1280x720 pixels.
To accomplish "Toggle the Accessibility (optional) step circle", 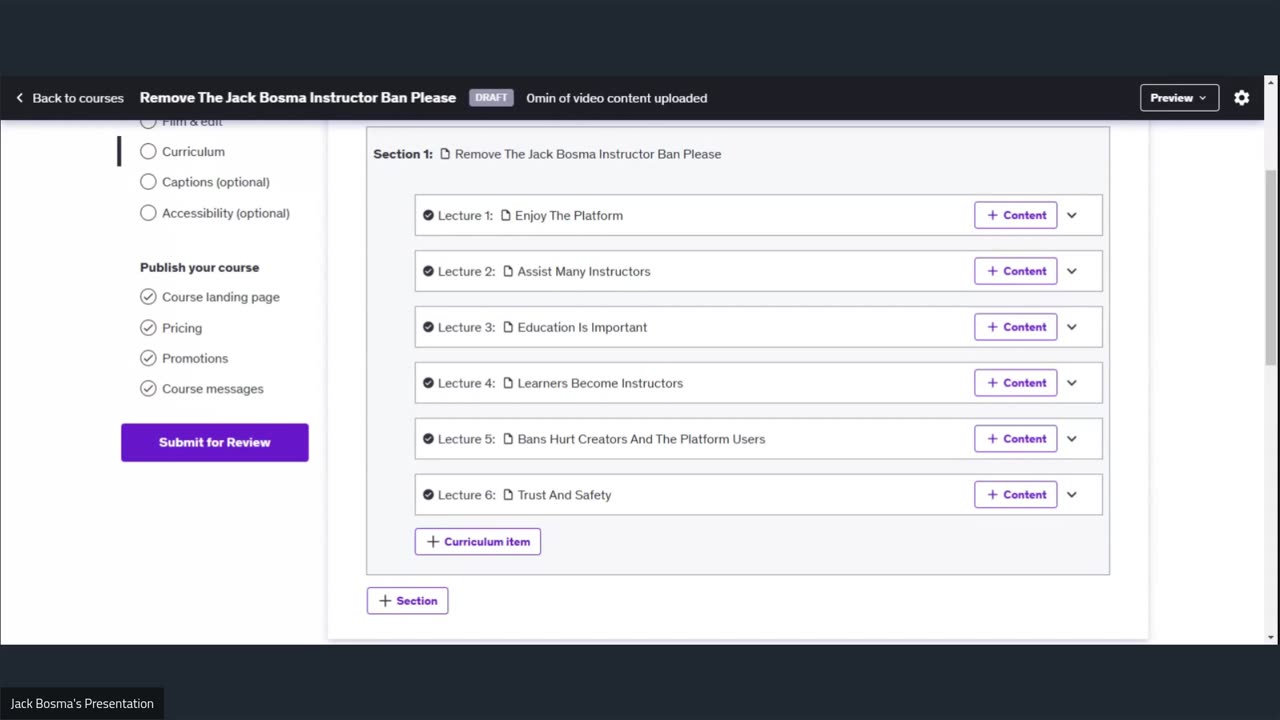I will [148, 213].
